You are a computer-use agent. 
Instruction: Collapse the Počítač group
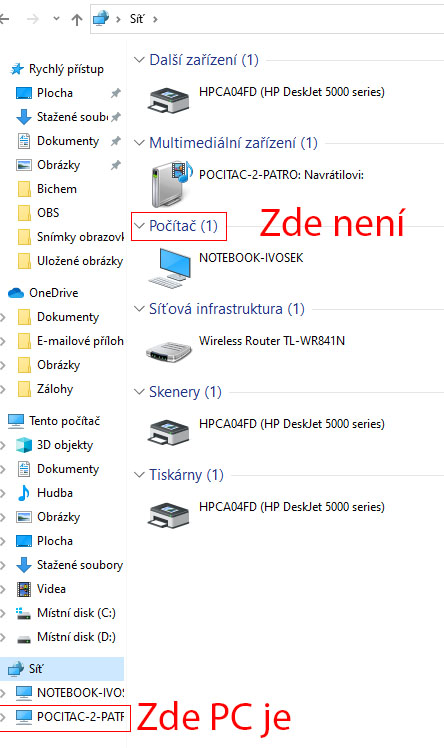[139, 226]
